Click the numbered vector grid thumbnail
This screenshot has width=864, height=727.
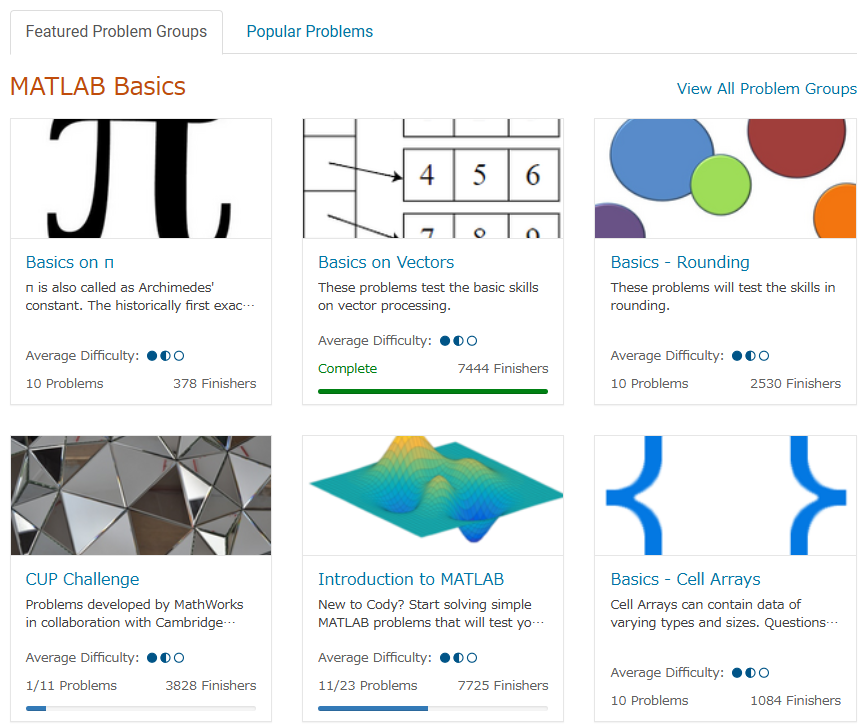(433, 178)
